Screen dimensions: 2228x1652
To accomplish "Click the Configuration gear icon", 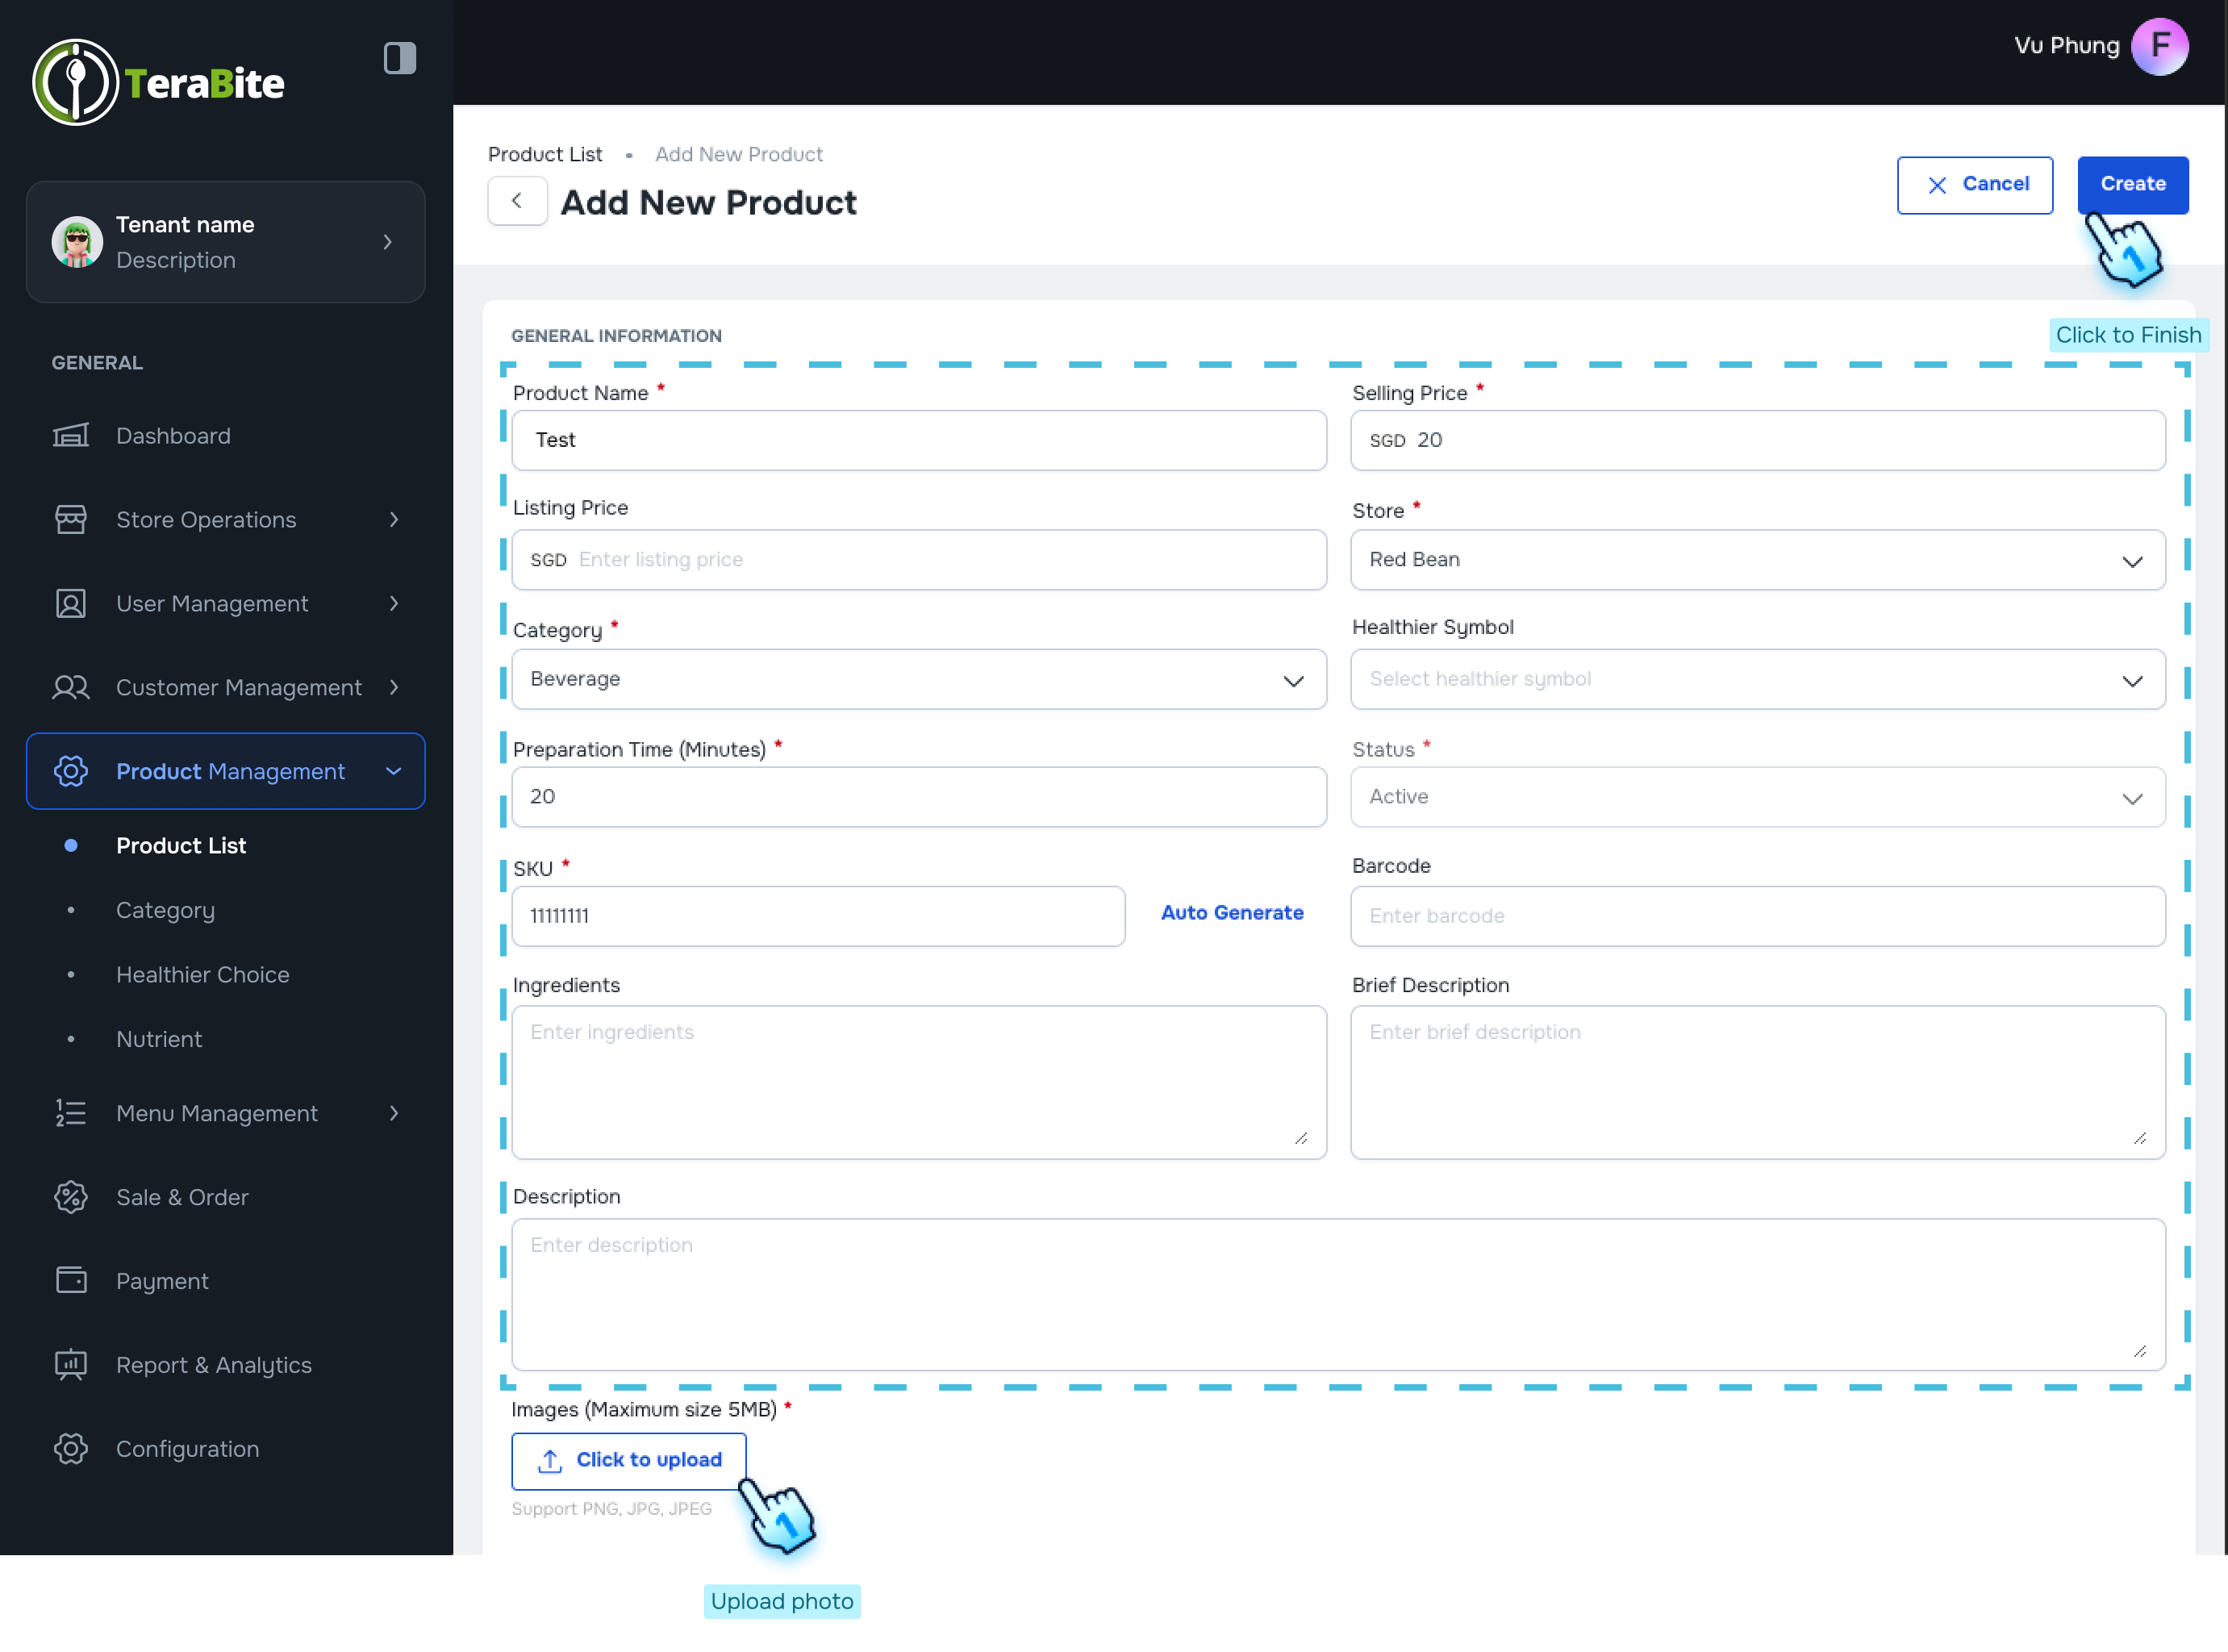I will pyautogui.click(x=70, y=1448).
